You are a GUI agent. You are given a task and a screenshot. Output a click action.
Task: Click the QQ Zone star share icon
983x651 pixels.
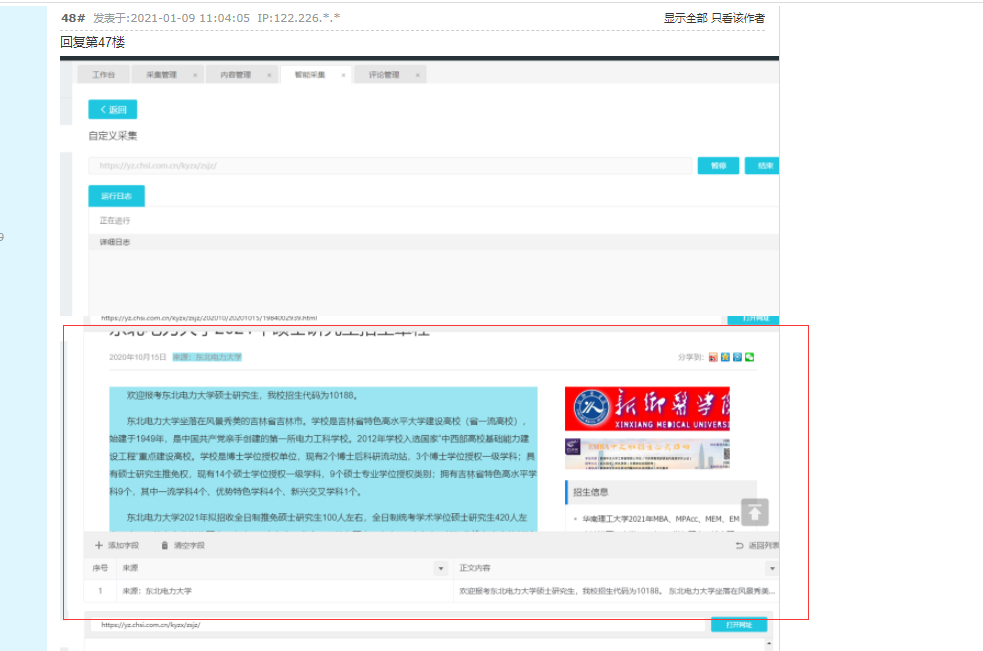pyautogui.click(x=725, y=357)
